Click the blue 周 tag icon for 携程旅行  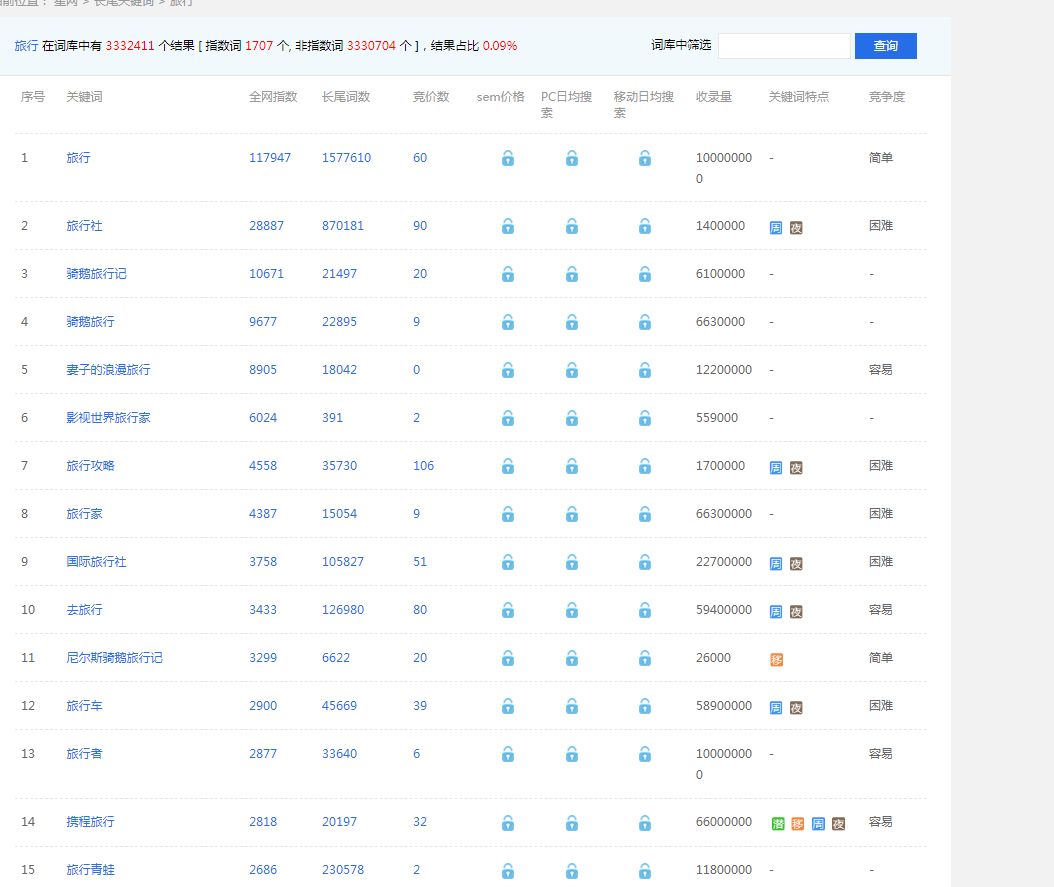pyautogui.click(x=818, y=824)
